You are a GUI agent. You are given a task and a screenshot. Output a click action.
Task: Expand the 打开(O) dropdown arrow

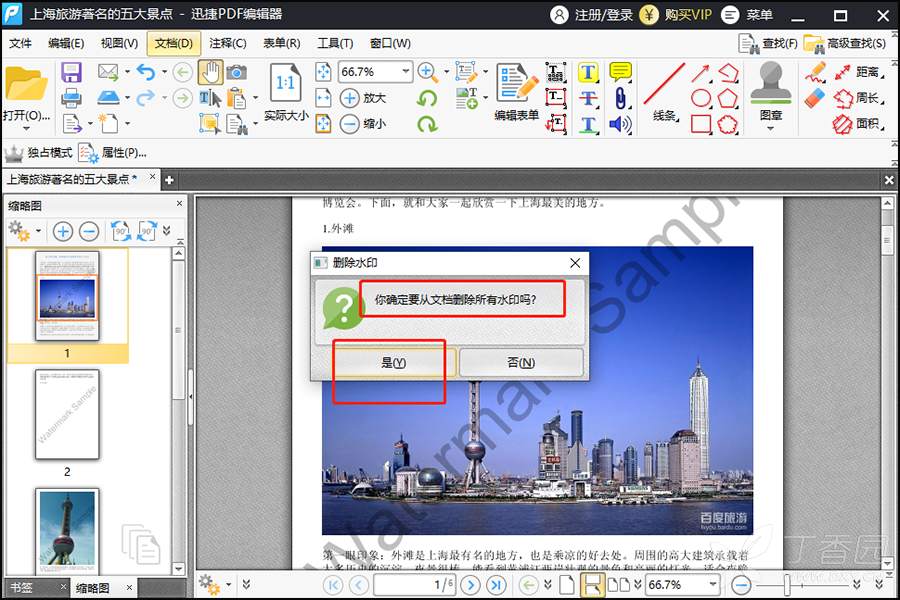point(26,129)
